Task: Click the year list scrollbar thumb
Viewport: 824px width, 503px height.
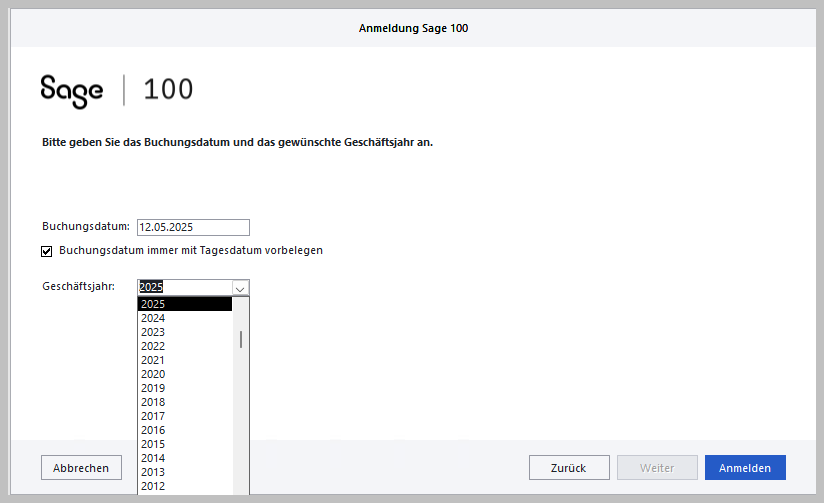Action: (x=241, y=340)
